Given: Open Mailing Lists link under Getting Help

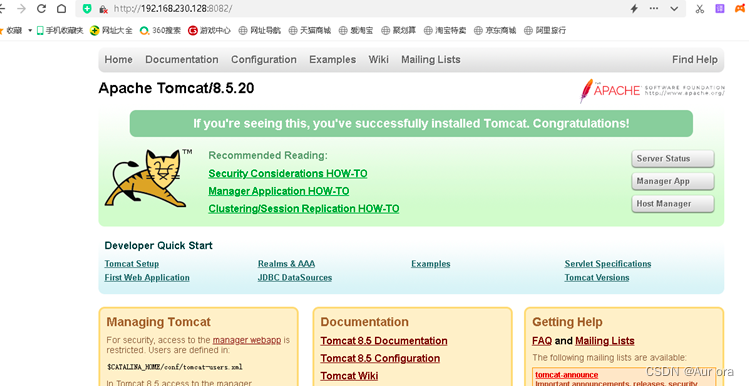Looking at the screenshot, I should pyautogui.click(x=605, y=341).
